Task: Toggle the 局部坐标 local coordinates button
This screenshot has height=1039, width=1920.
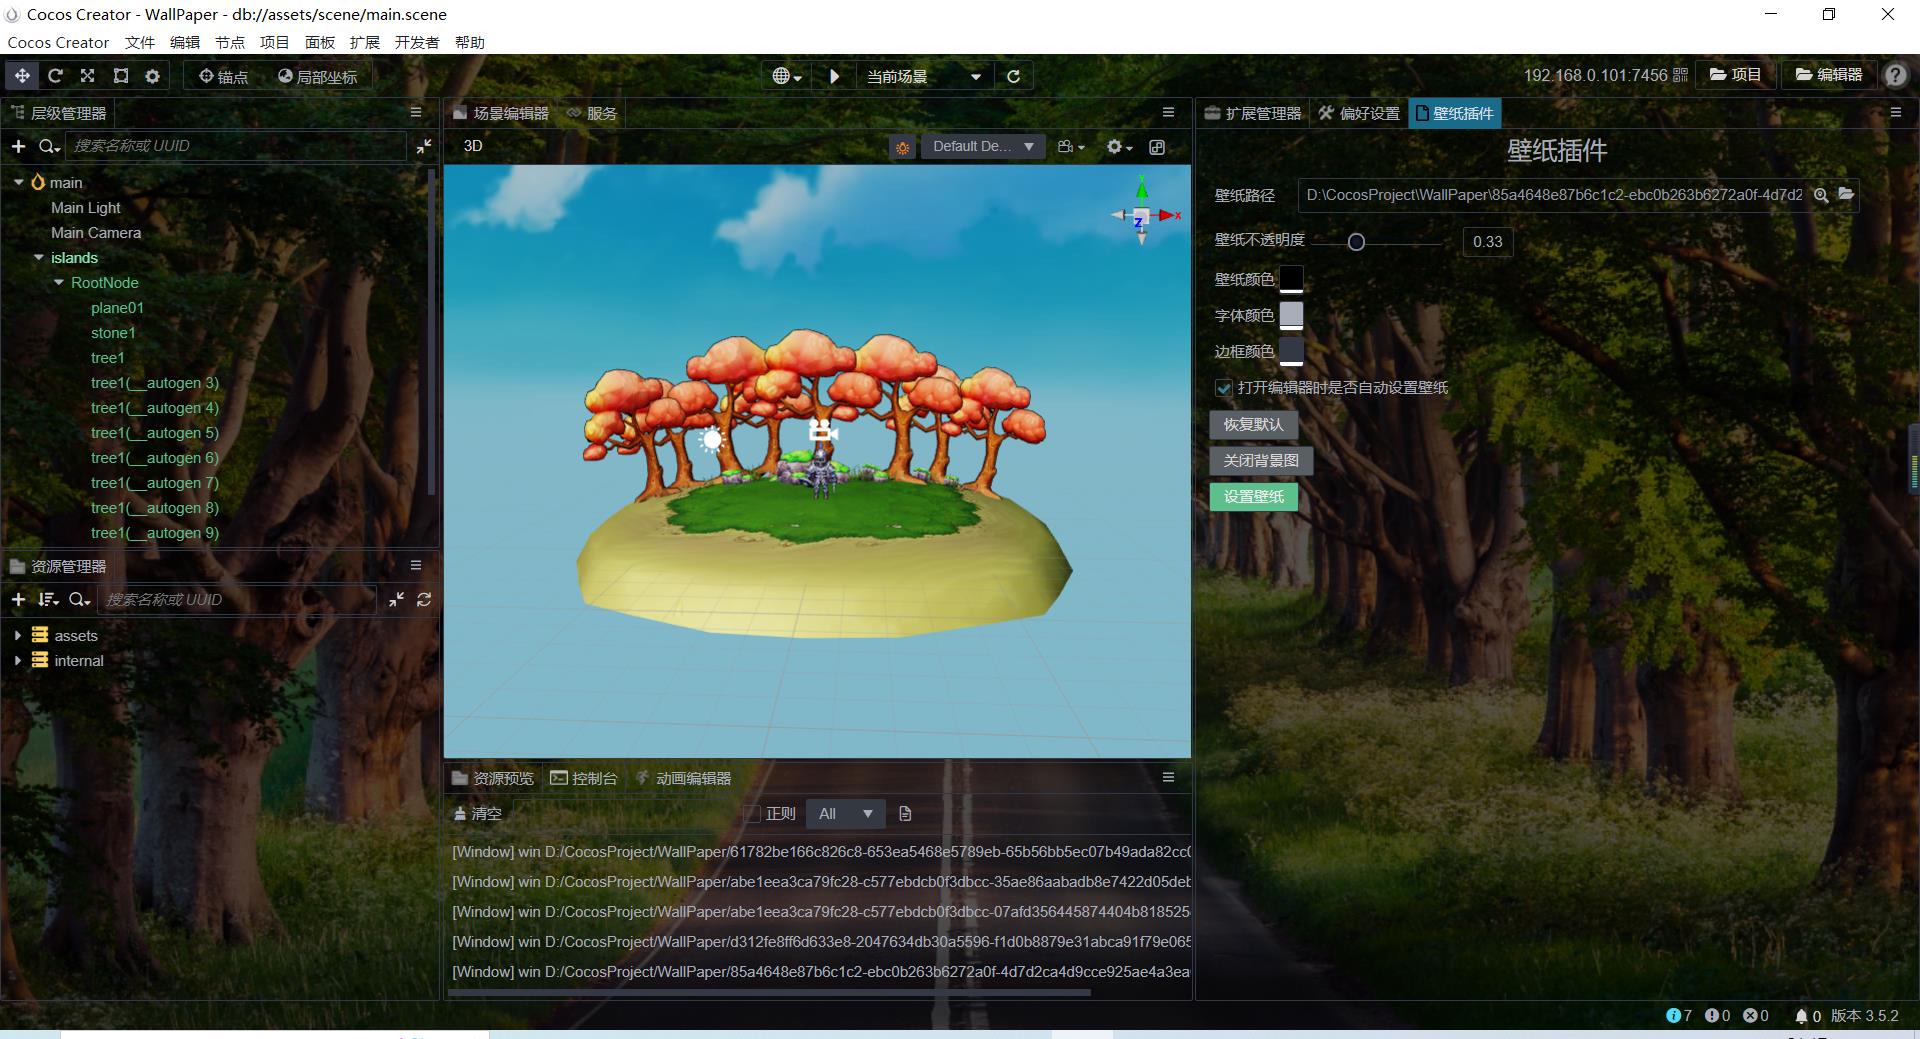Action: (x=317, y=76)
